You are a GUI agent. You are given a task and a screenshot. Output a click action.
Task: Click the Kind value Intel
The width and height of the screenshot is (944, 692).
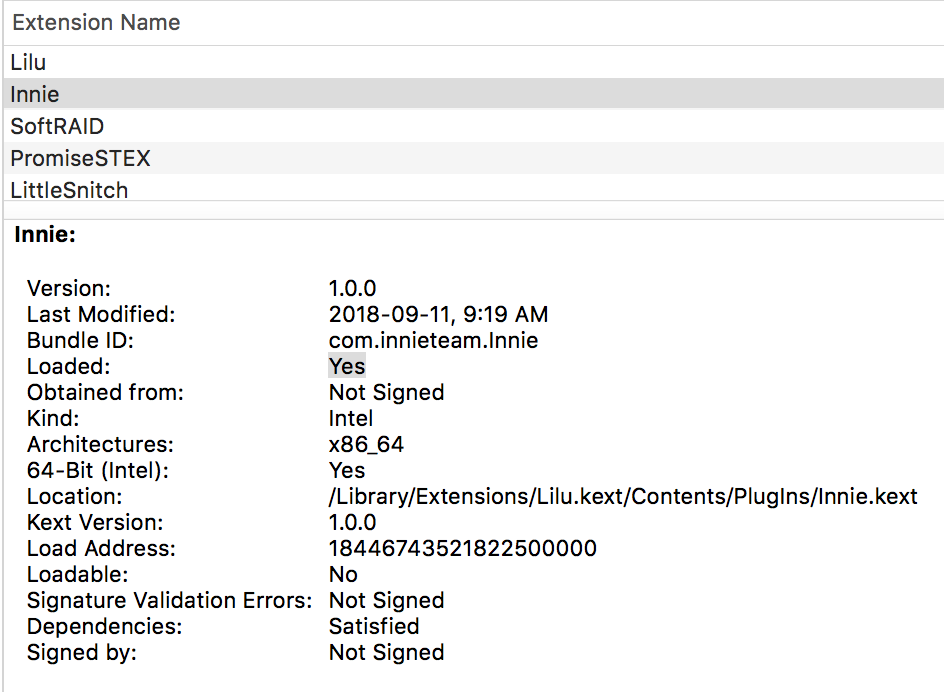[x=351, y=419]
